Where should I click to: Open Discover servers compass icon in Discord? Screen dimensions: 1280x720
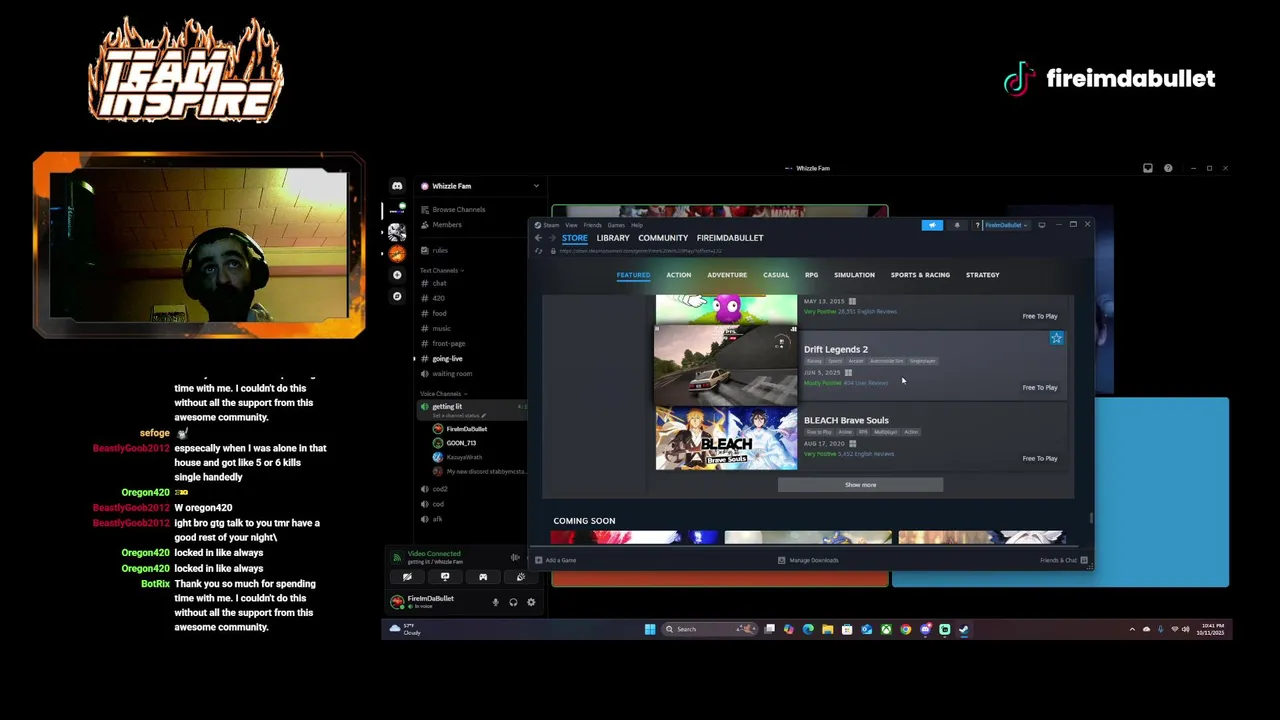397,296
